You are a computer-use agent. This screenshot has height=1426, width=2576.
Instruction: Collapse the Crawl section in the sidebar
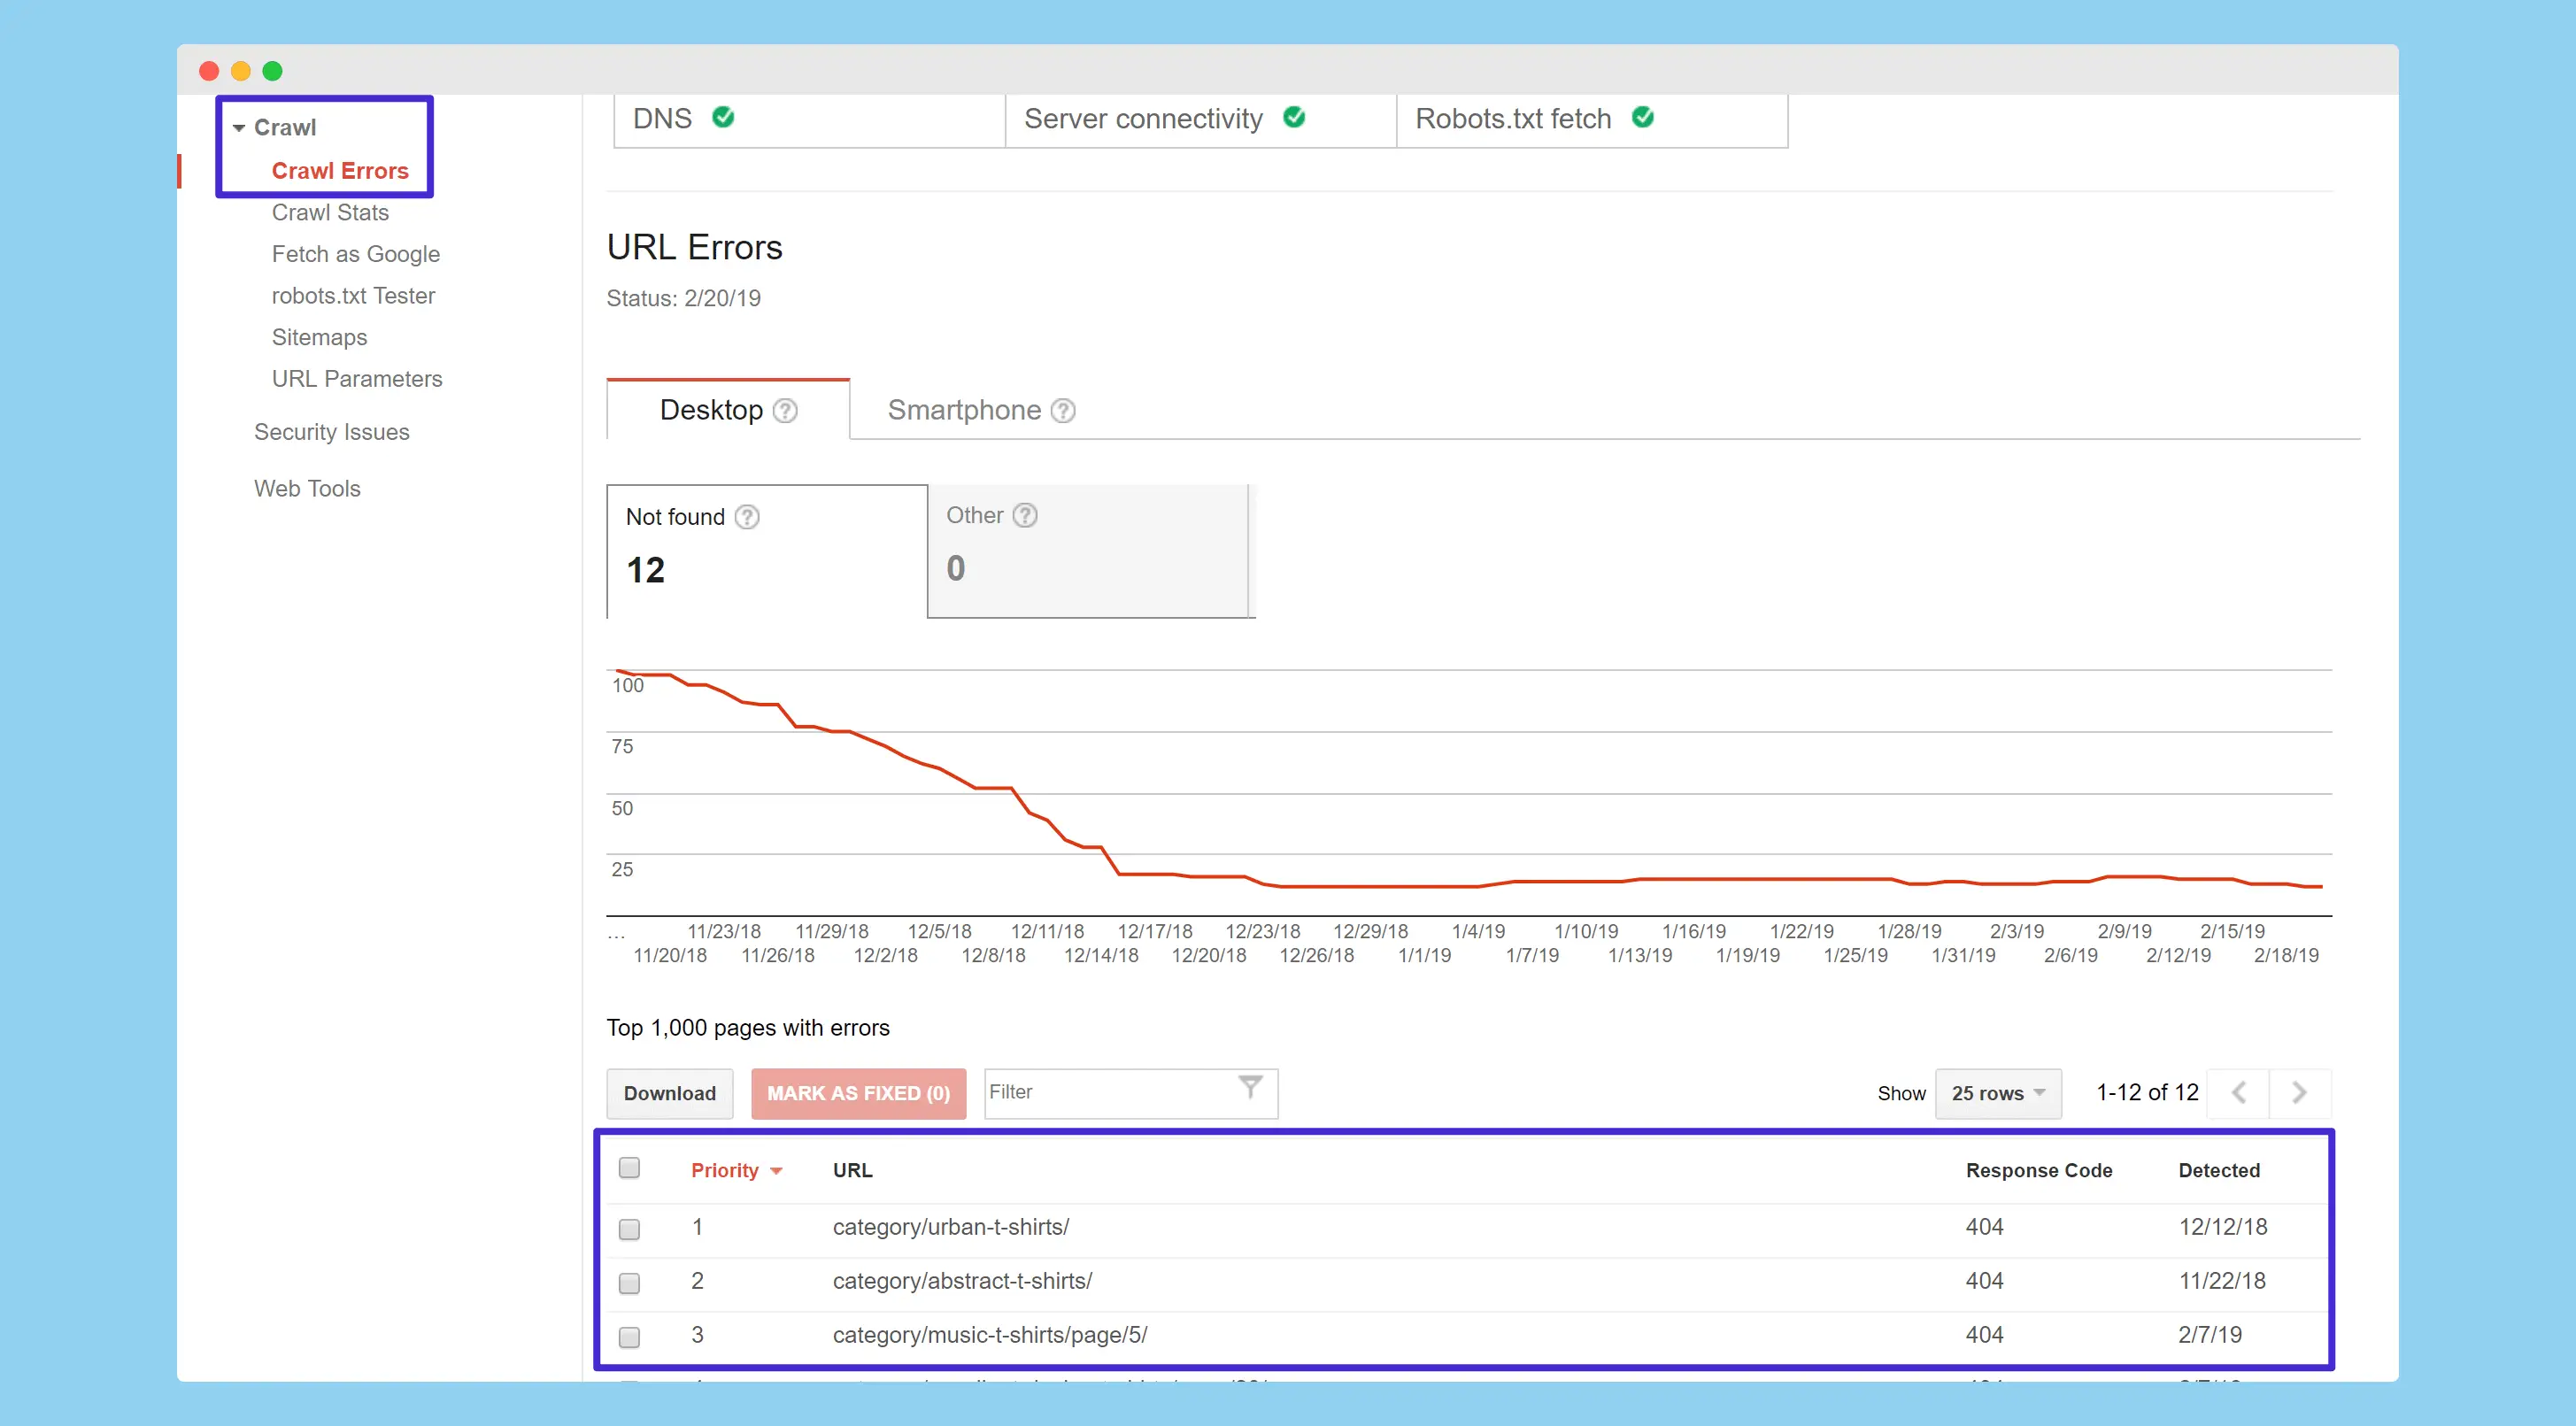coord(238,127)
